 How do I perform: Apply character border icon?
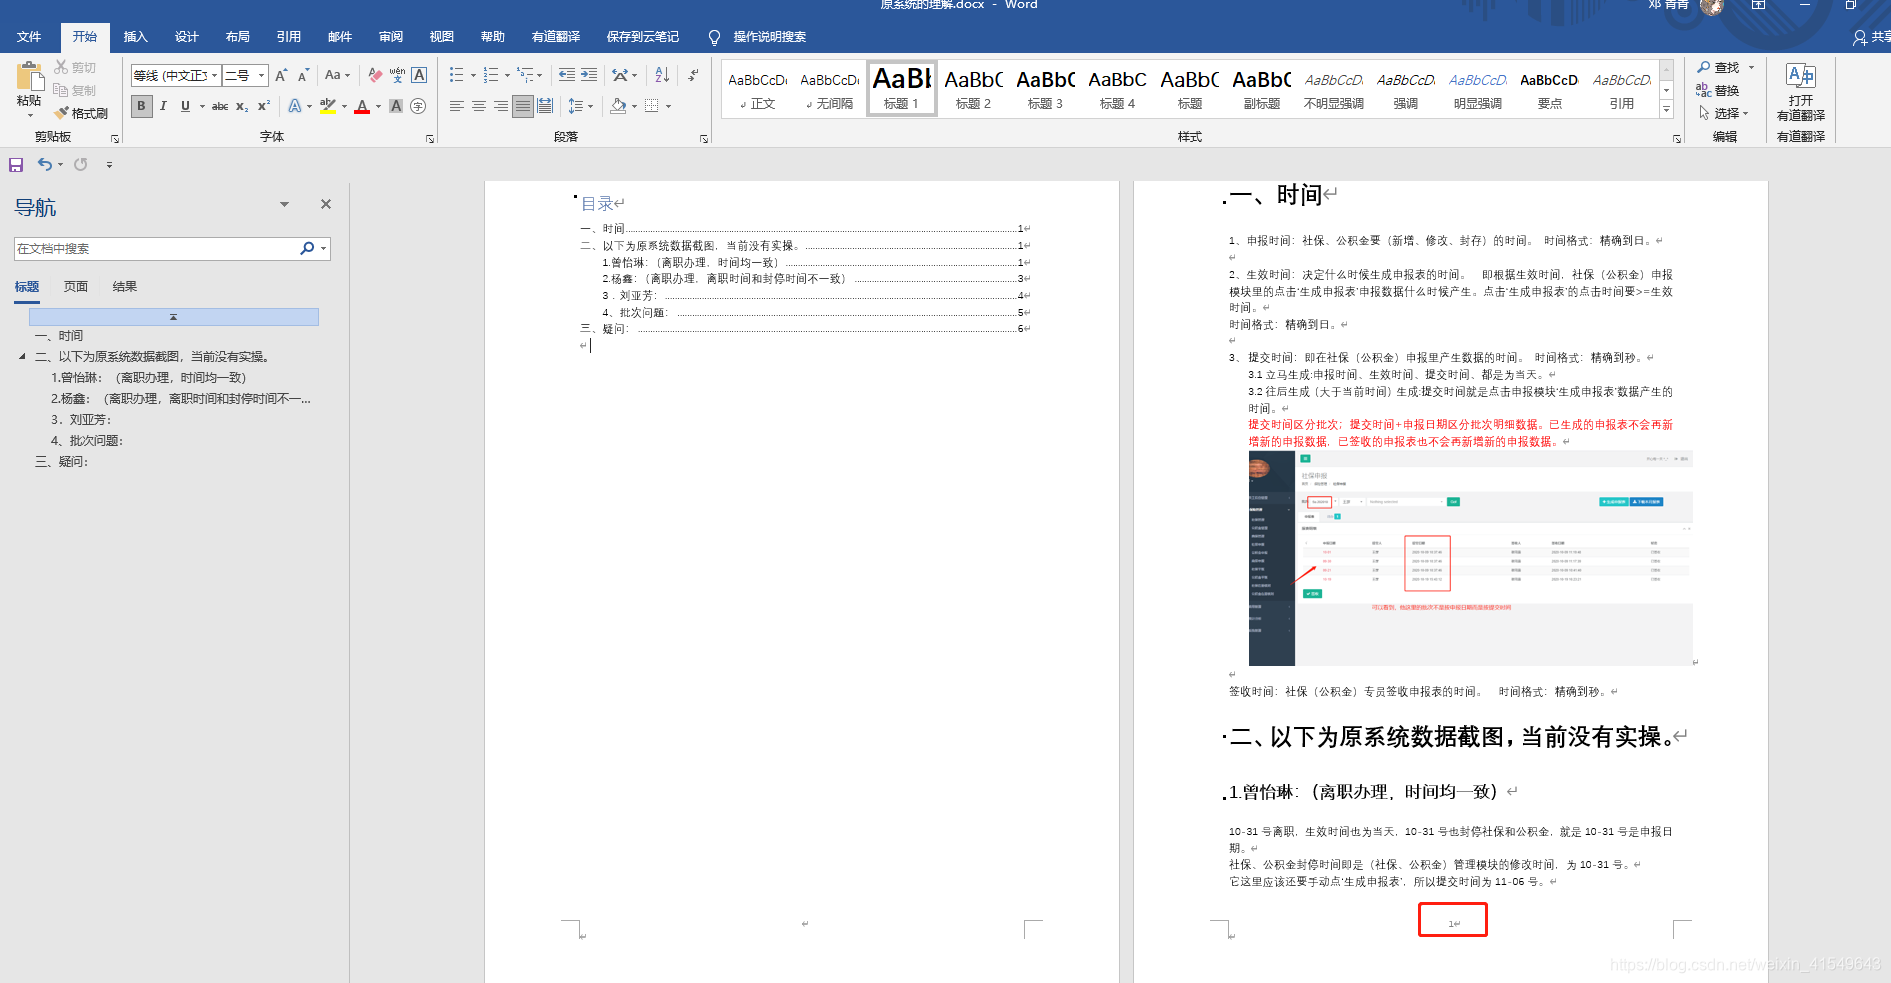pyautogui.click(x=419, y=75)
